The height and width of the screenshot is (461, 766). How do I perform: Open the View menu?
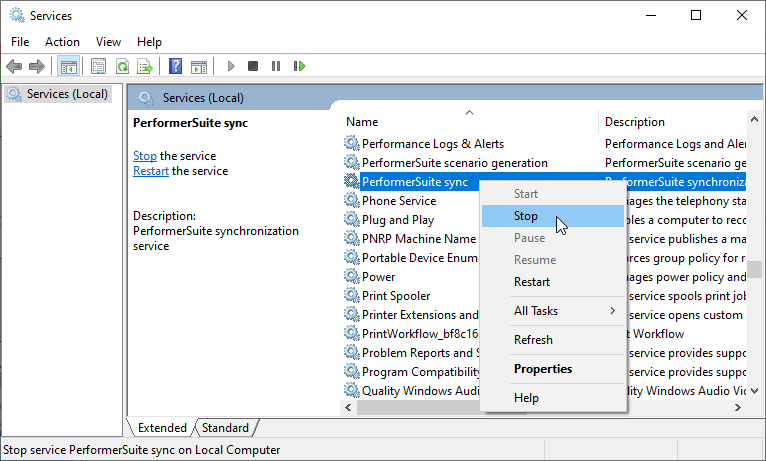pyautogui.click(x=108, y=42)
